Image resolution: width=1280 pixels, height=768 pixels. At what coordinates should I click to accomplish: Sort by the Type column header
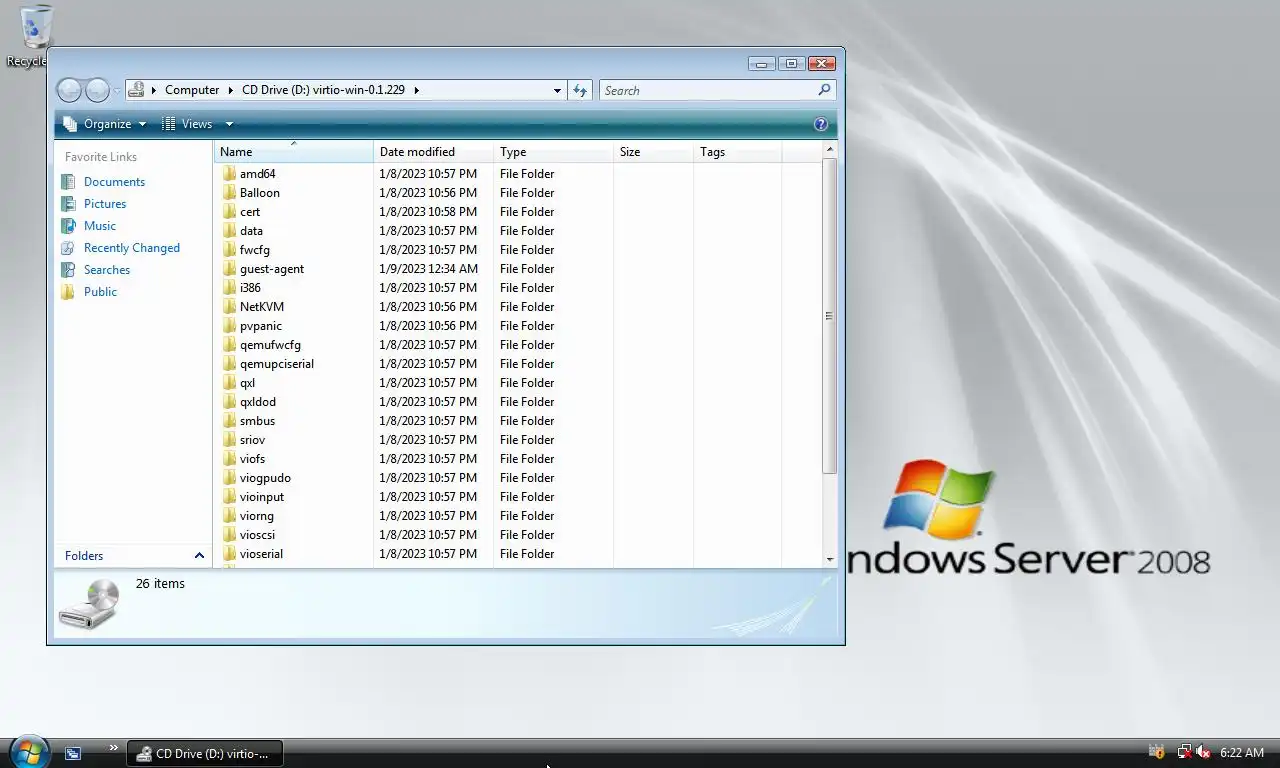tap(554, 152)
